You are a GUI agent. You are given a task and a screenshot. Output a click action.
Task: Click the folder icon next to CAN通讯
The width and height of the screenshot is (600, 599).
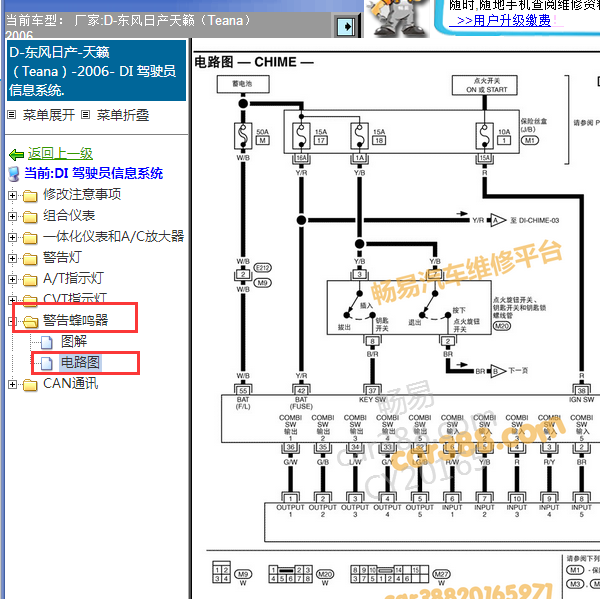pos(30,385)
